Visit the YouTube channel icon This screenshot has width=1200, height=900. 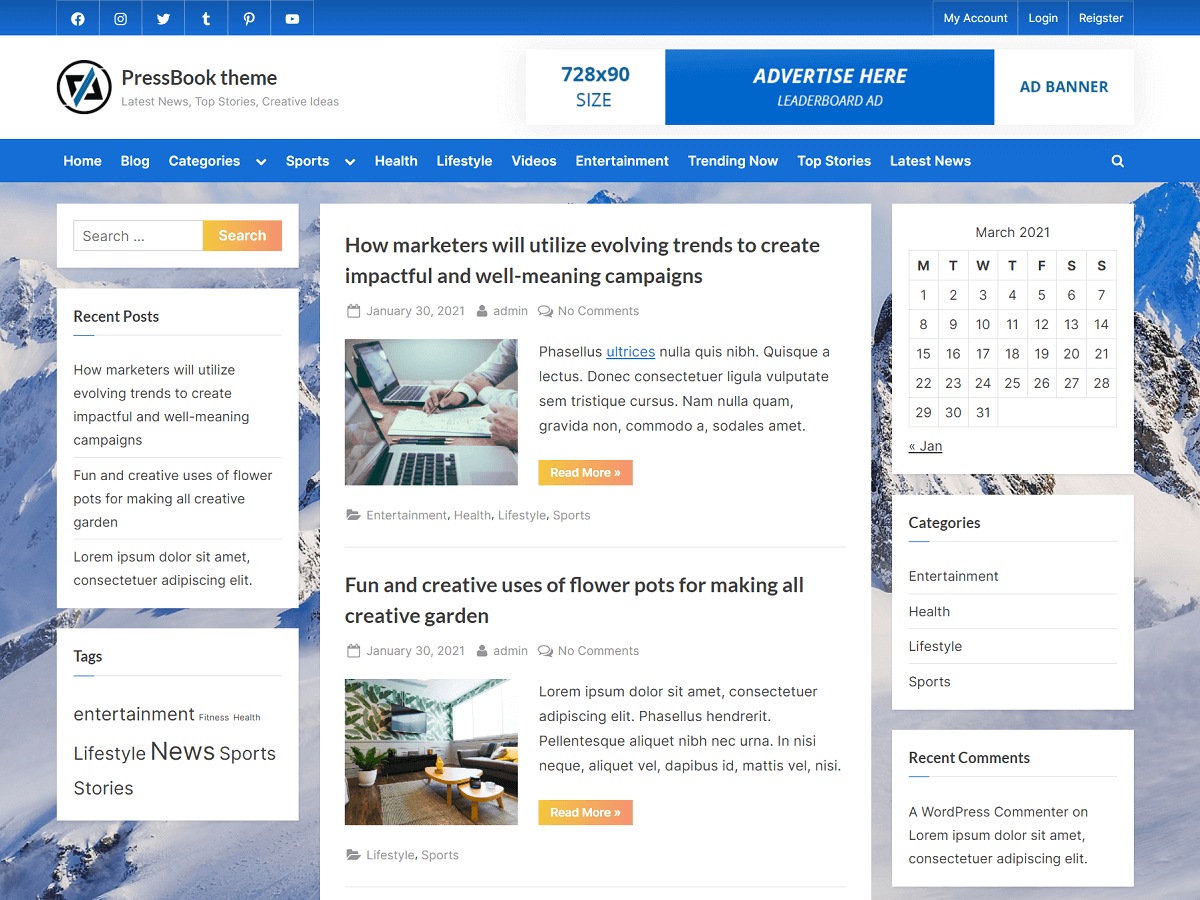(291, 17)
